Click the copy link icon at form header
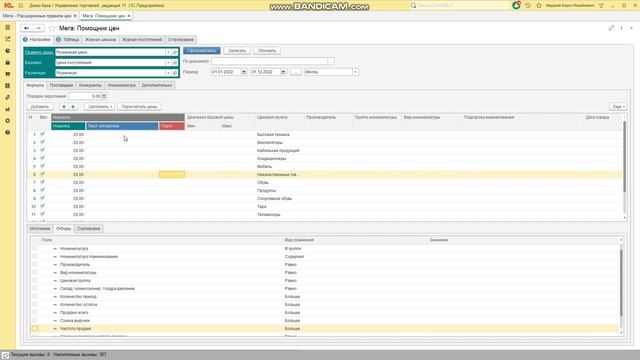 click(x=611, y=28)
